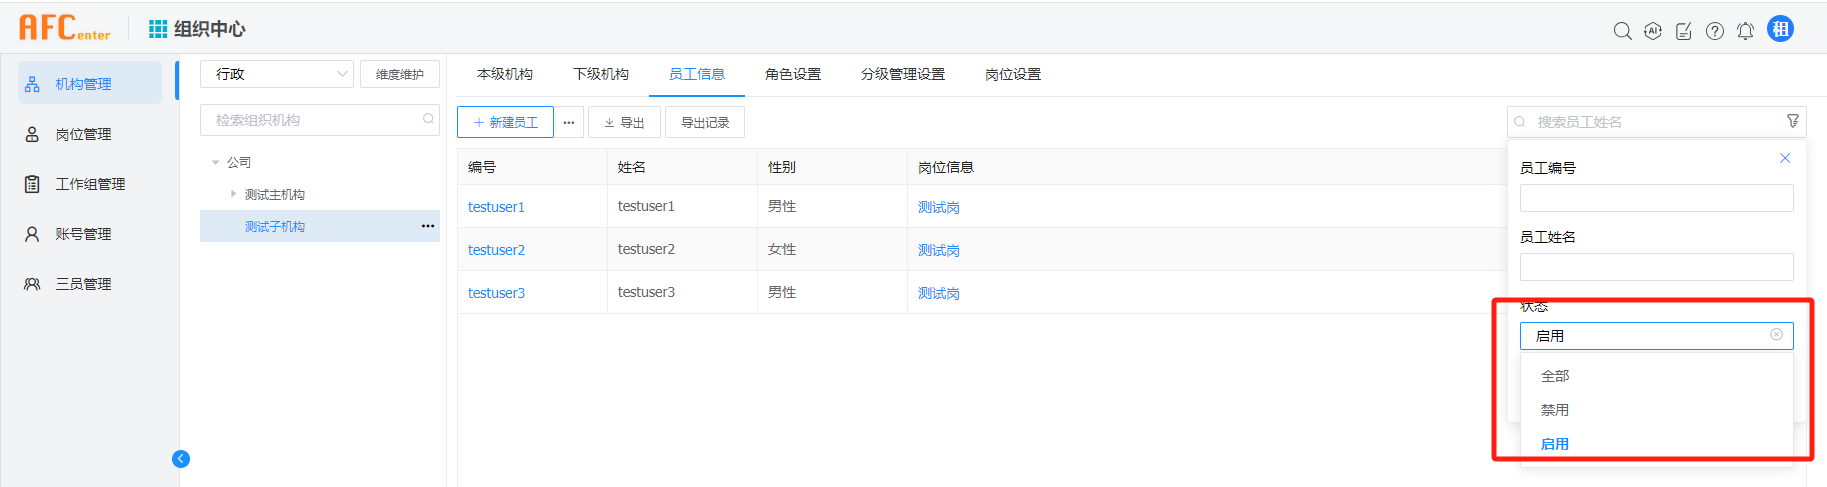Open notifications bell icon
The image size is (1827, 487).
coord(1745,31)
